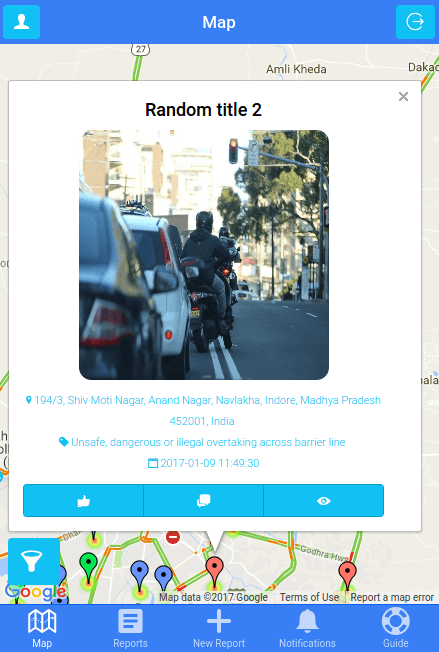Open Terms of Use link
439x652 pixels.
coord(309,598)
